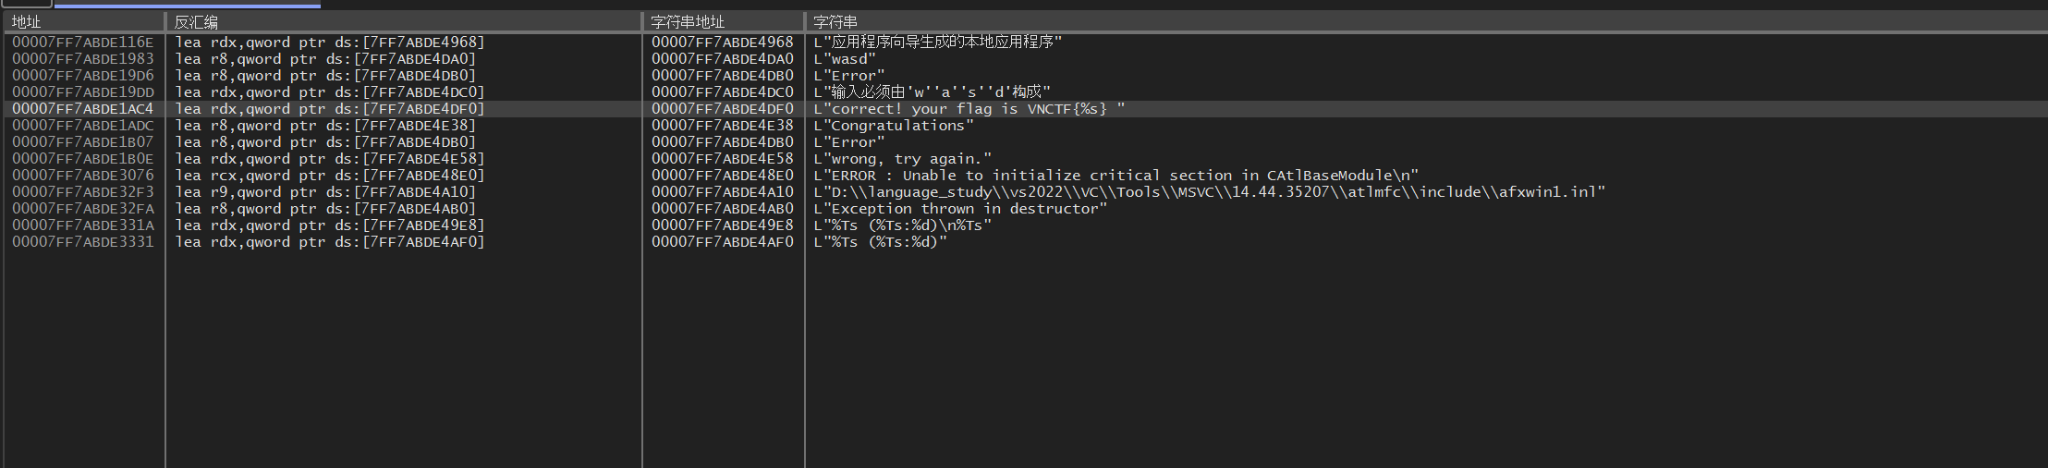Sort by the 反汇编 column header
The height and width of the screenshot is (468, 2048).
pos(196,22)
